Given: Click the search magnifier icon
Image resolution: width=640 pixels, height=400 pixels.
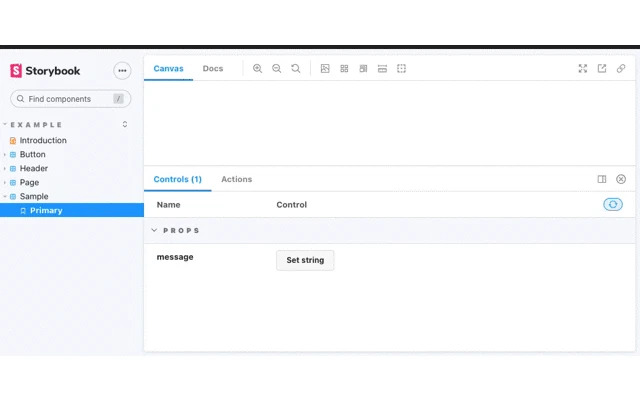Looking at the screenshot, I should point(20,99).
